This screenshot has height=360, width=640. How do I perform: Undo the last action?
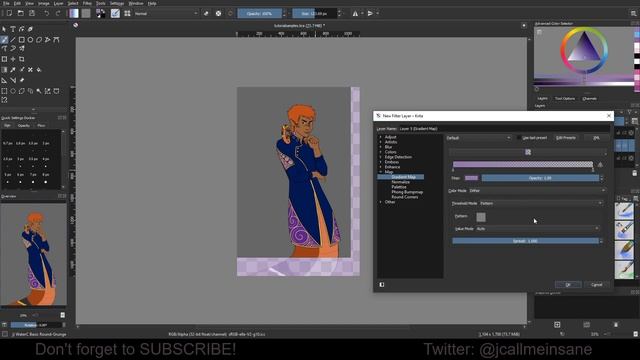point(47,13)
